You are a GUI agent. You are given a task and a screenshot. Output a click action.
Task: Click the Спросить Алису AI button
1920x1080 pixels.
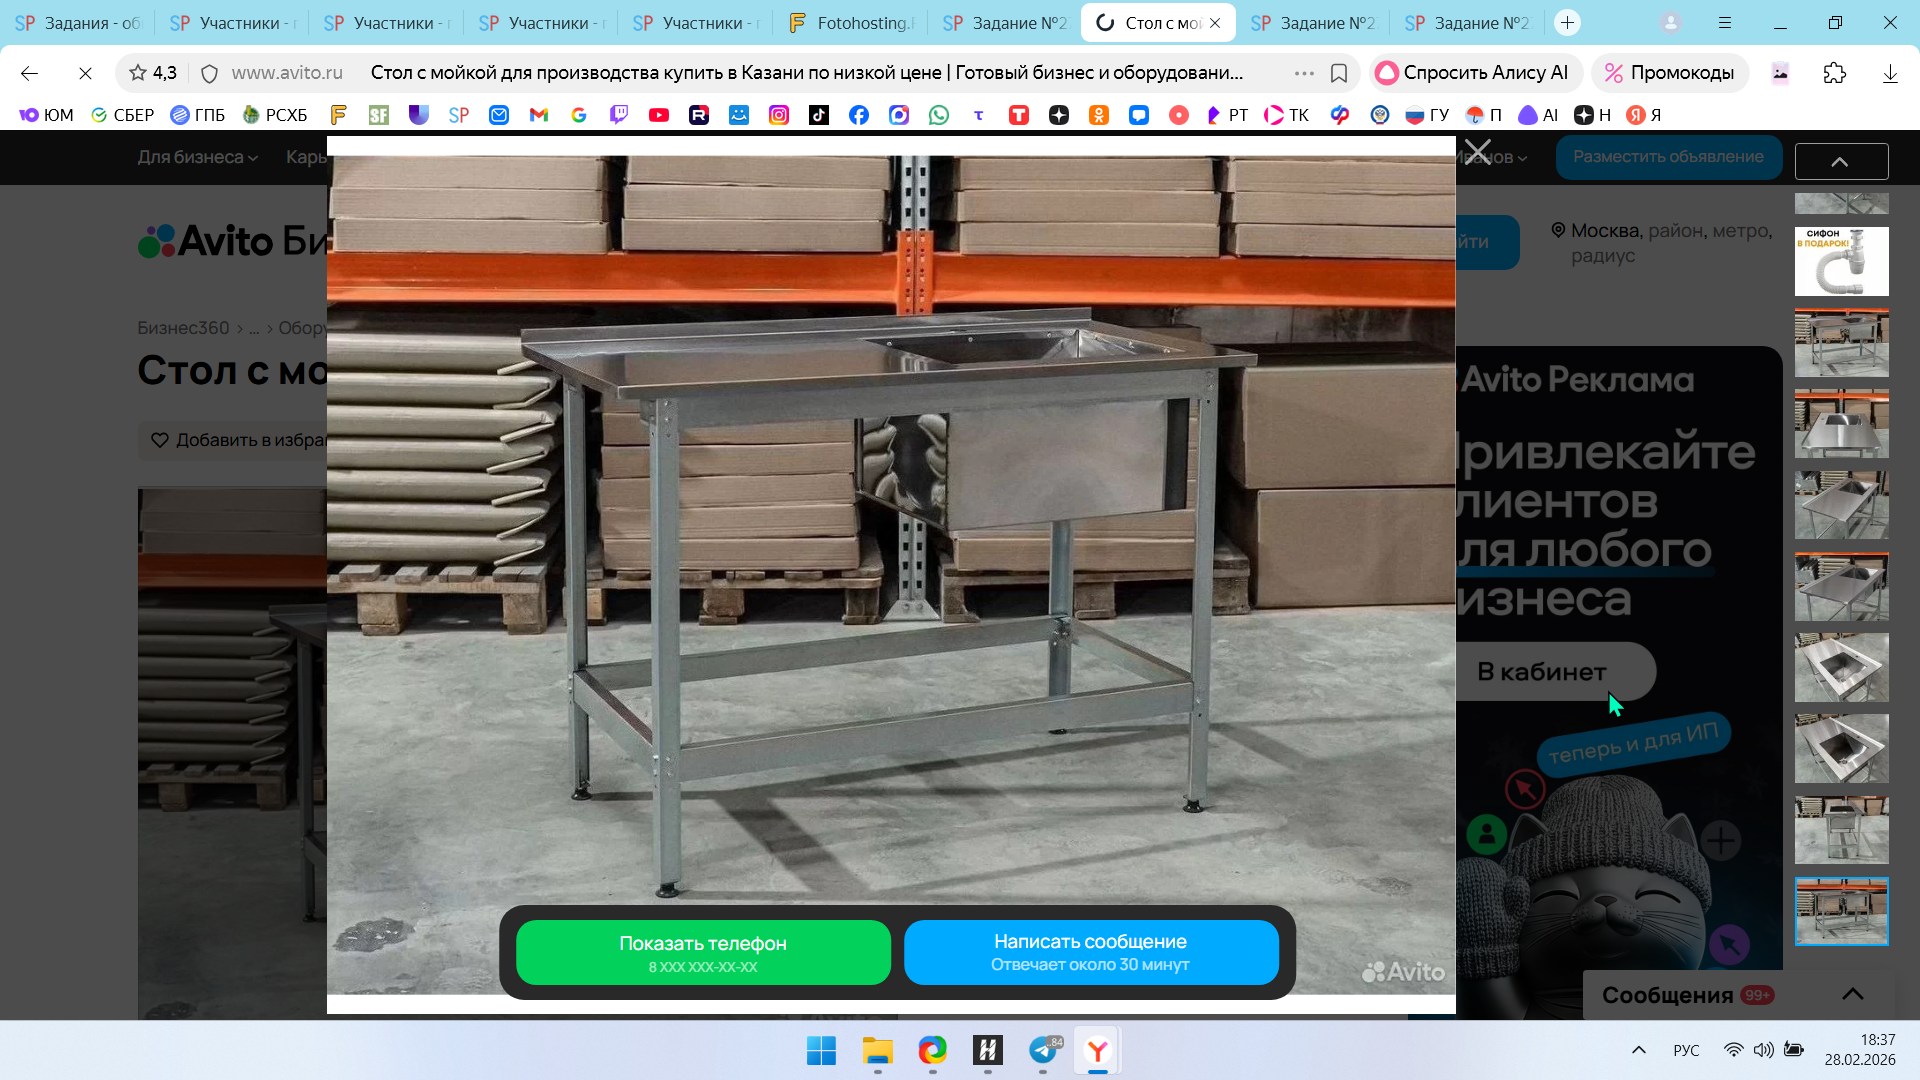pos(1473,73)
